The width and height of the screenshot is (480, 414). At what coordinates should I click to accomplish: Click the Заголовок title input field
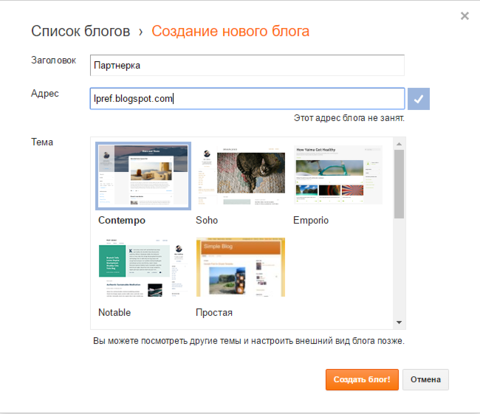point(247,65)
